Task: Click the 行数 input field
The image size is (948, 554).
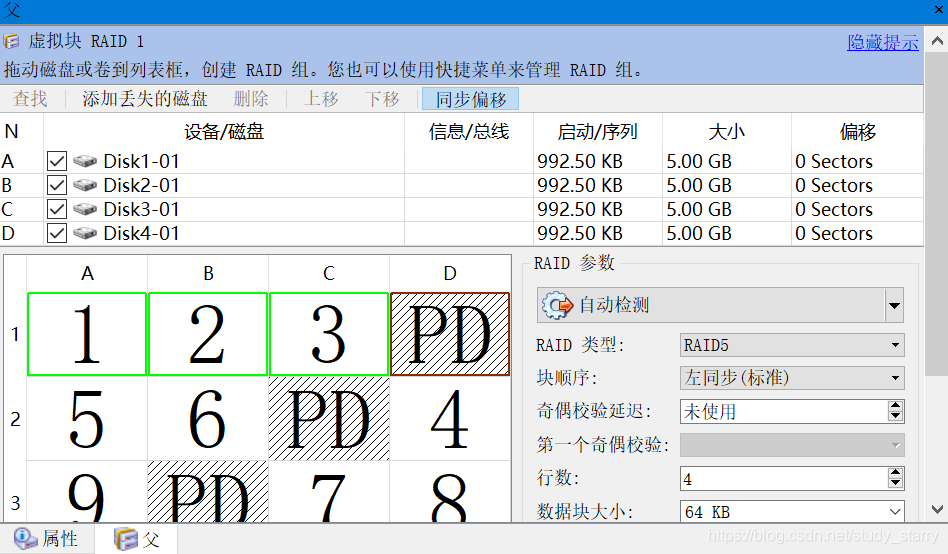Action: coord(784,478)
